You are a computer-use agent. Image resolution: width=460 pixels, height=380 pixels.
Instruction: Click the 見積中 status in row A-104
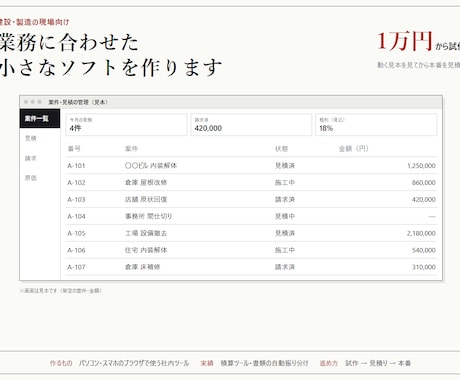pos(285,216)
